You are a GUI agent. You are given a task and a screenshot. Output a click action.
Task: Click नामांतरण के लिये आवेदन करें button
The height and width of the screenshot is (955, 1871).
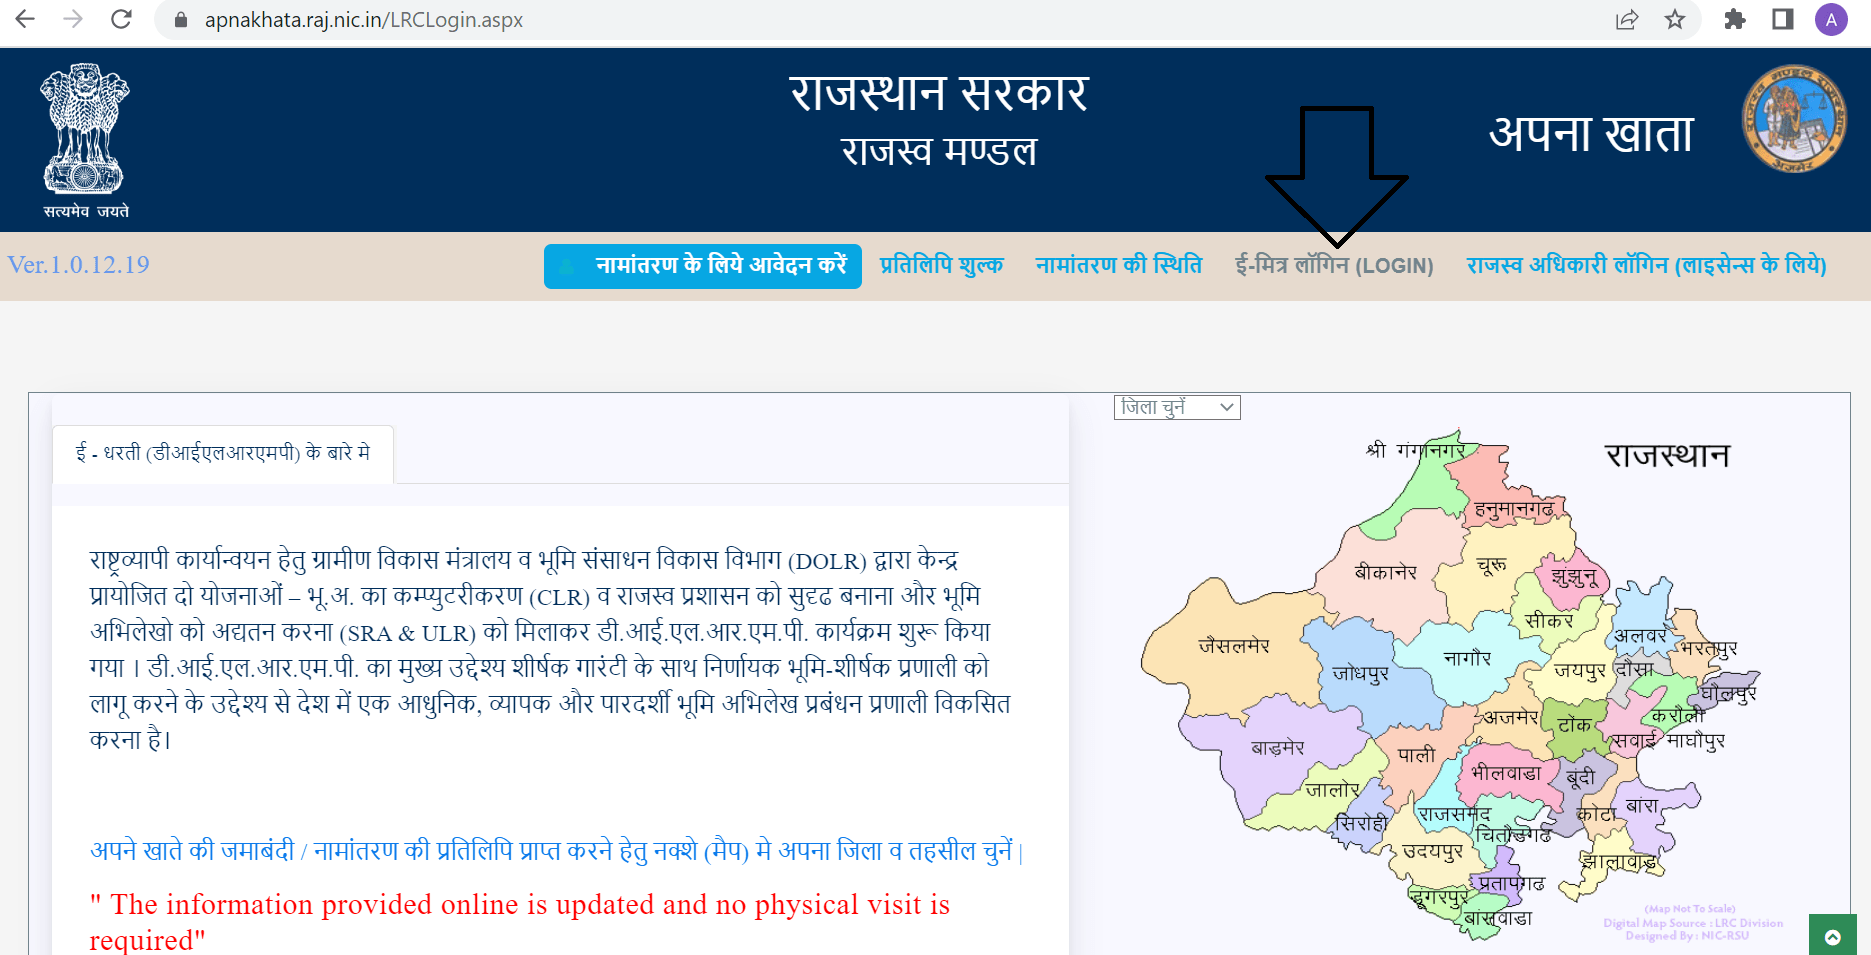(x=702, y=266)
